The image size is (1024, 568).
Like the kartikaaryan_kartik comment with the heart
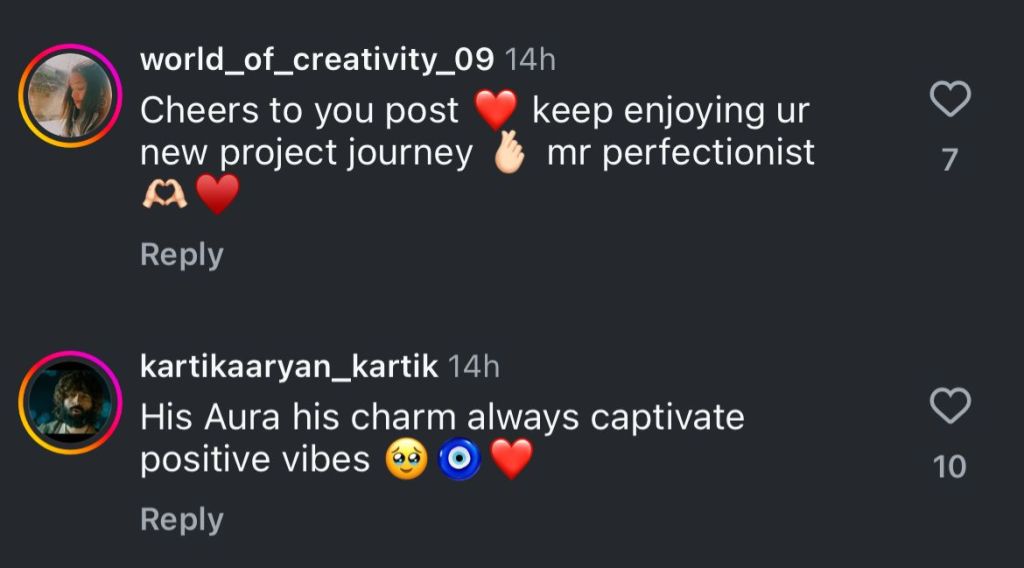[950, 406]
